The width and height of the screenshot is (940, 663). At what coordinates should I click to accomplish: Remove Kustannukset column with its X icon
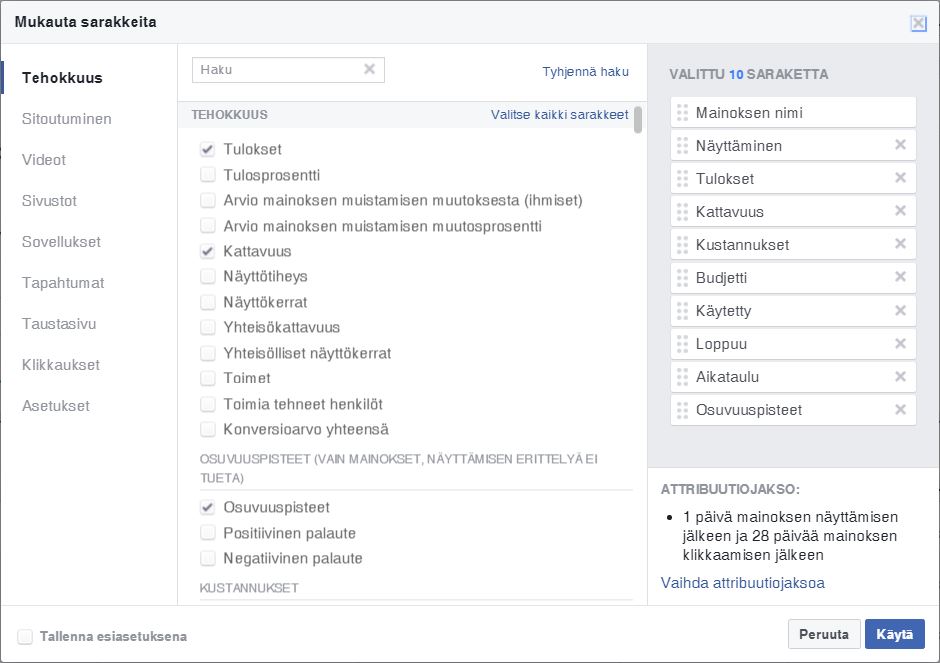click(x=900, y=243)
